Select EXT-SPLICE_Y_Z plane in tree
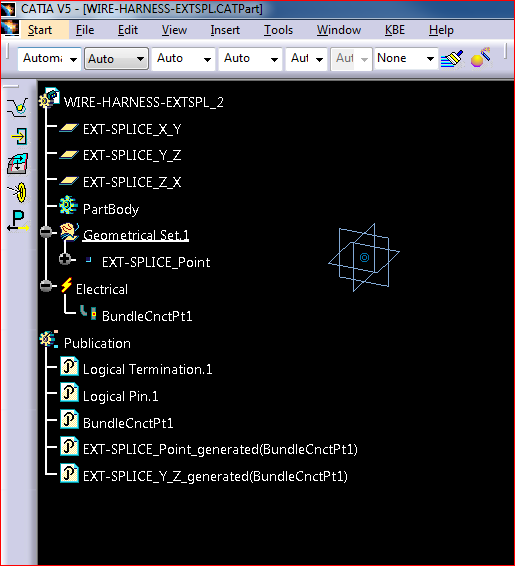Screen dimensions: 515x566 pos(132,156)
